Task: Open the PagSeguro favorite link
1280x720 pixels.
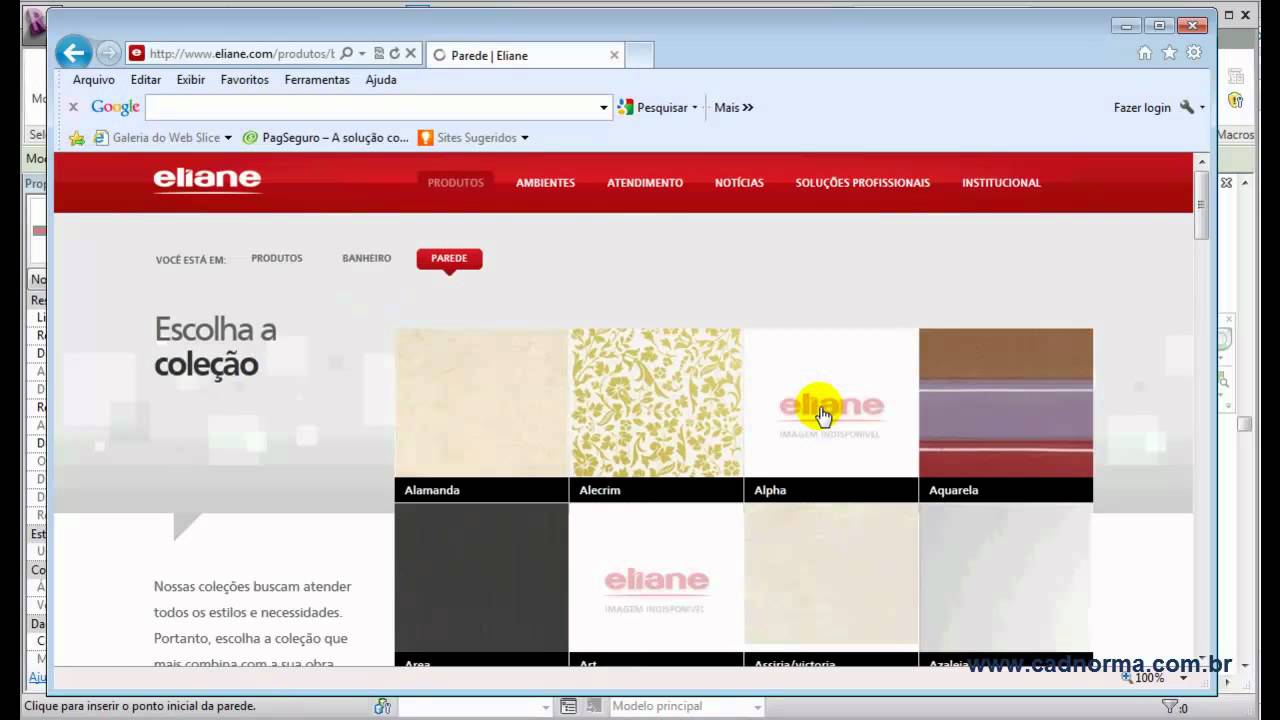Action: (326, 138)
